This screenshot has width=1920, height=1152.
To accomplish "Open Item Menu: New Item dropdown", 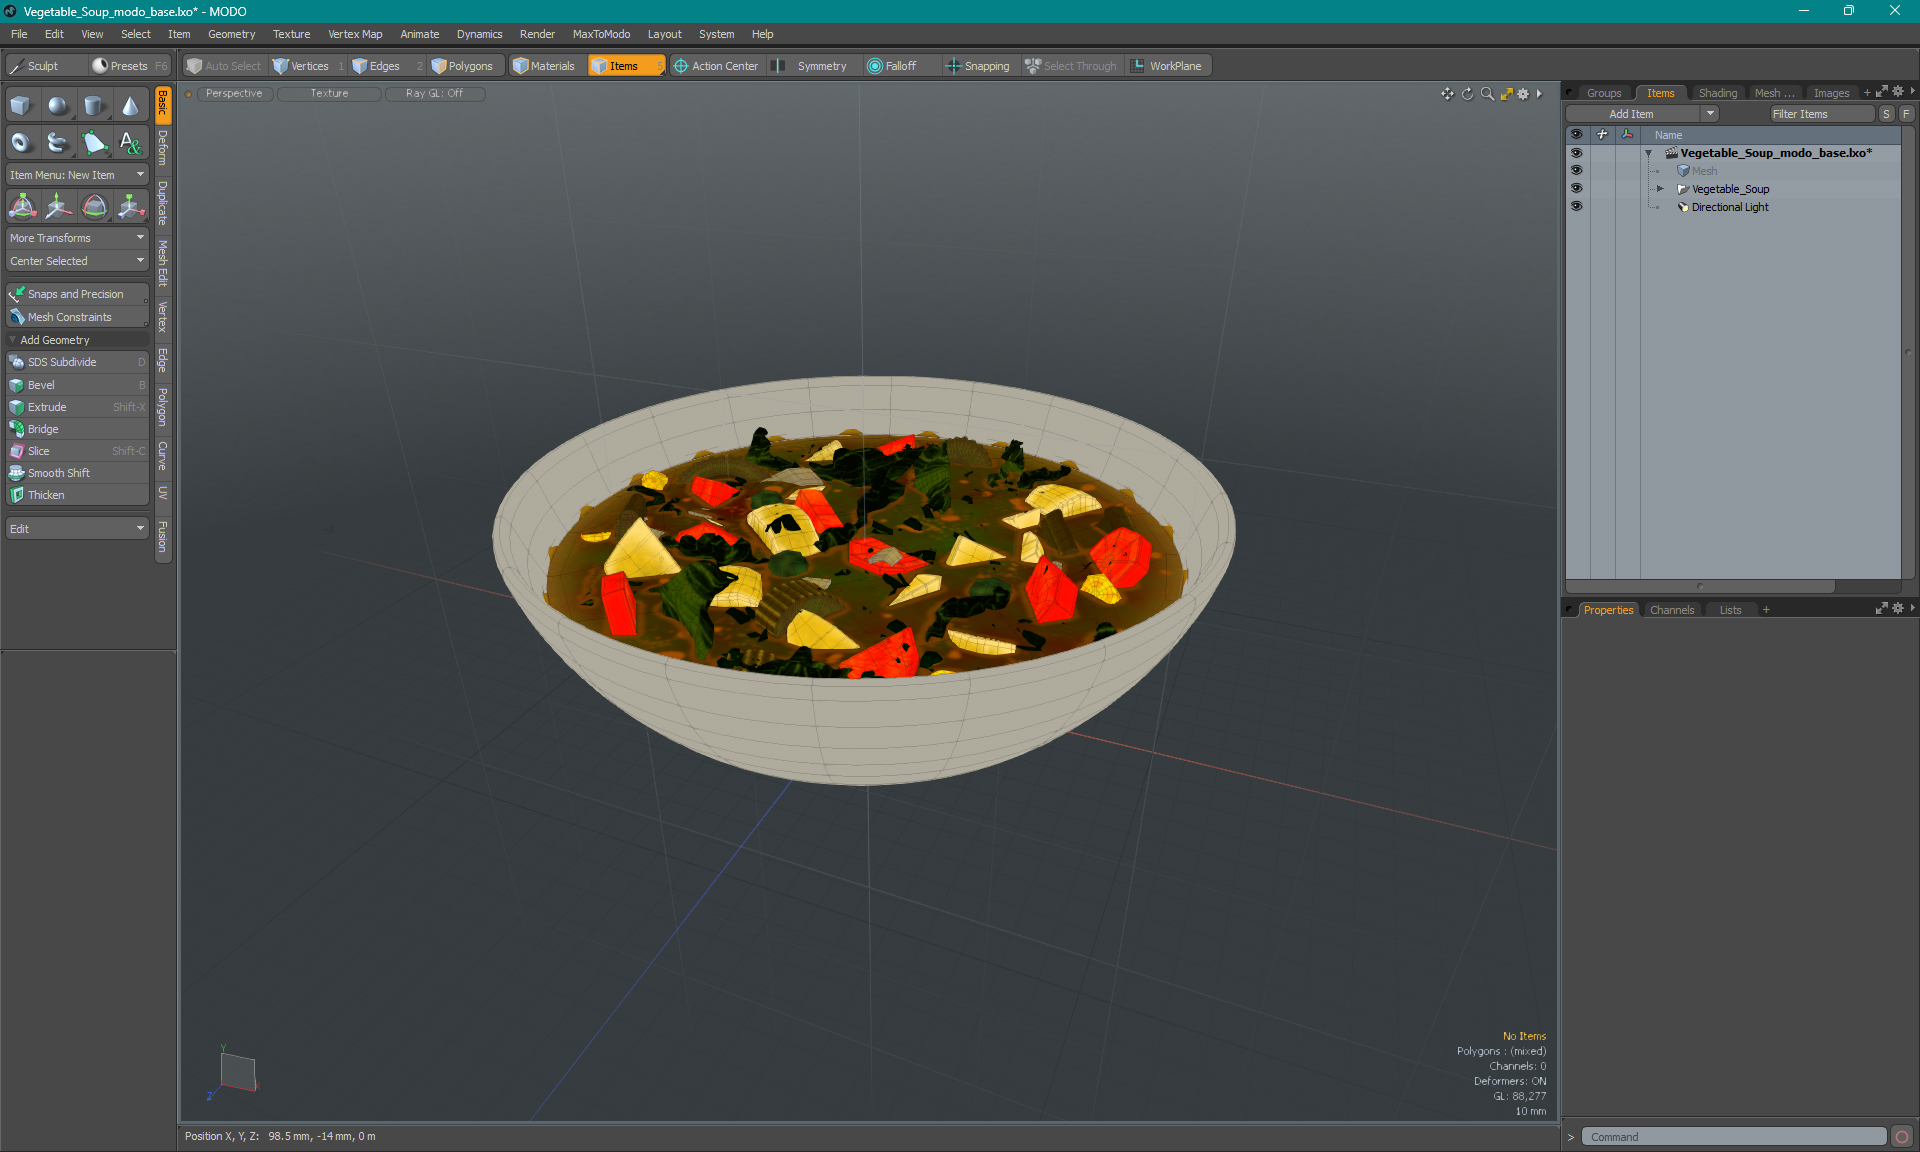I will (77, 175).
